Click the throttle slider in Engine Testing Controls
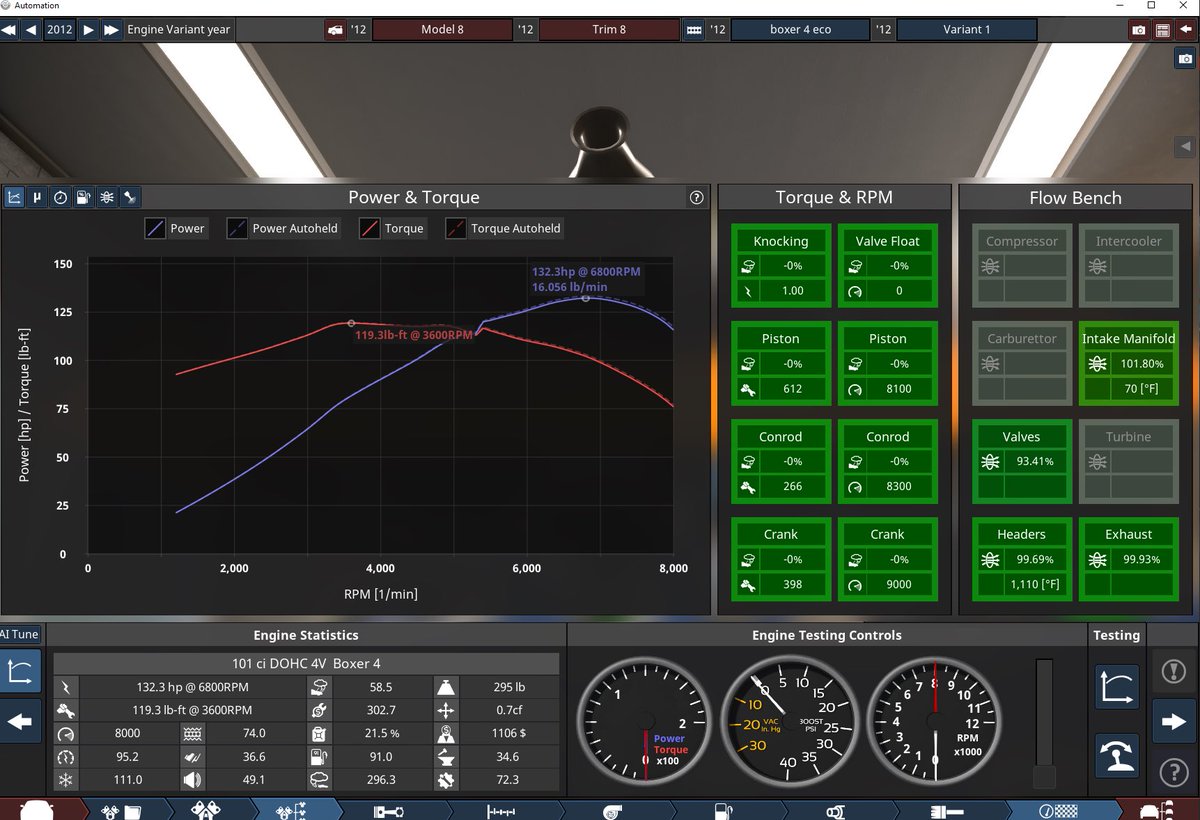The height and width of the screenshot is (820, 1200). tap(1044, 722)
